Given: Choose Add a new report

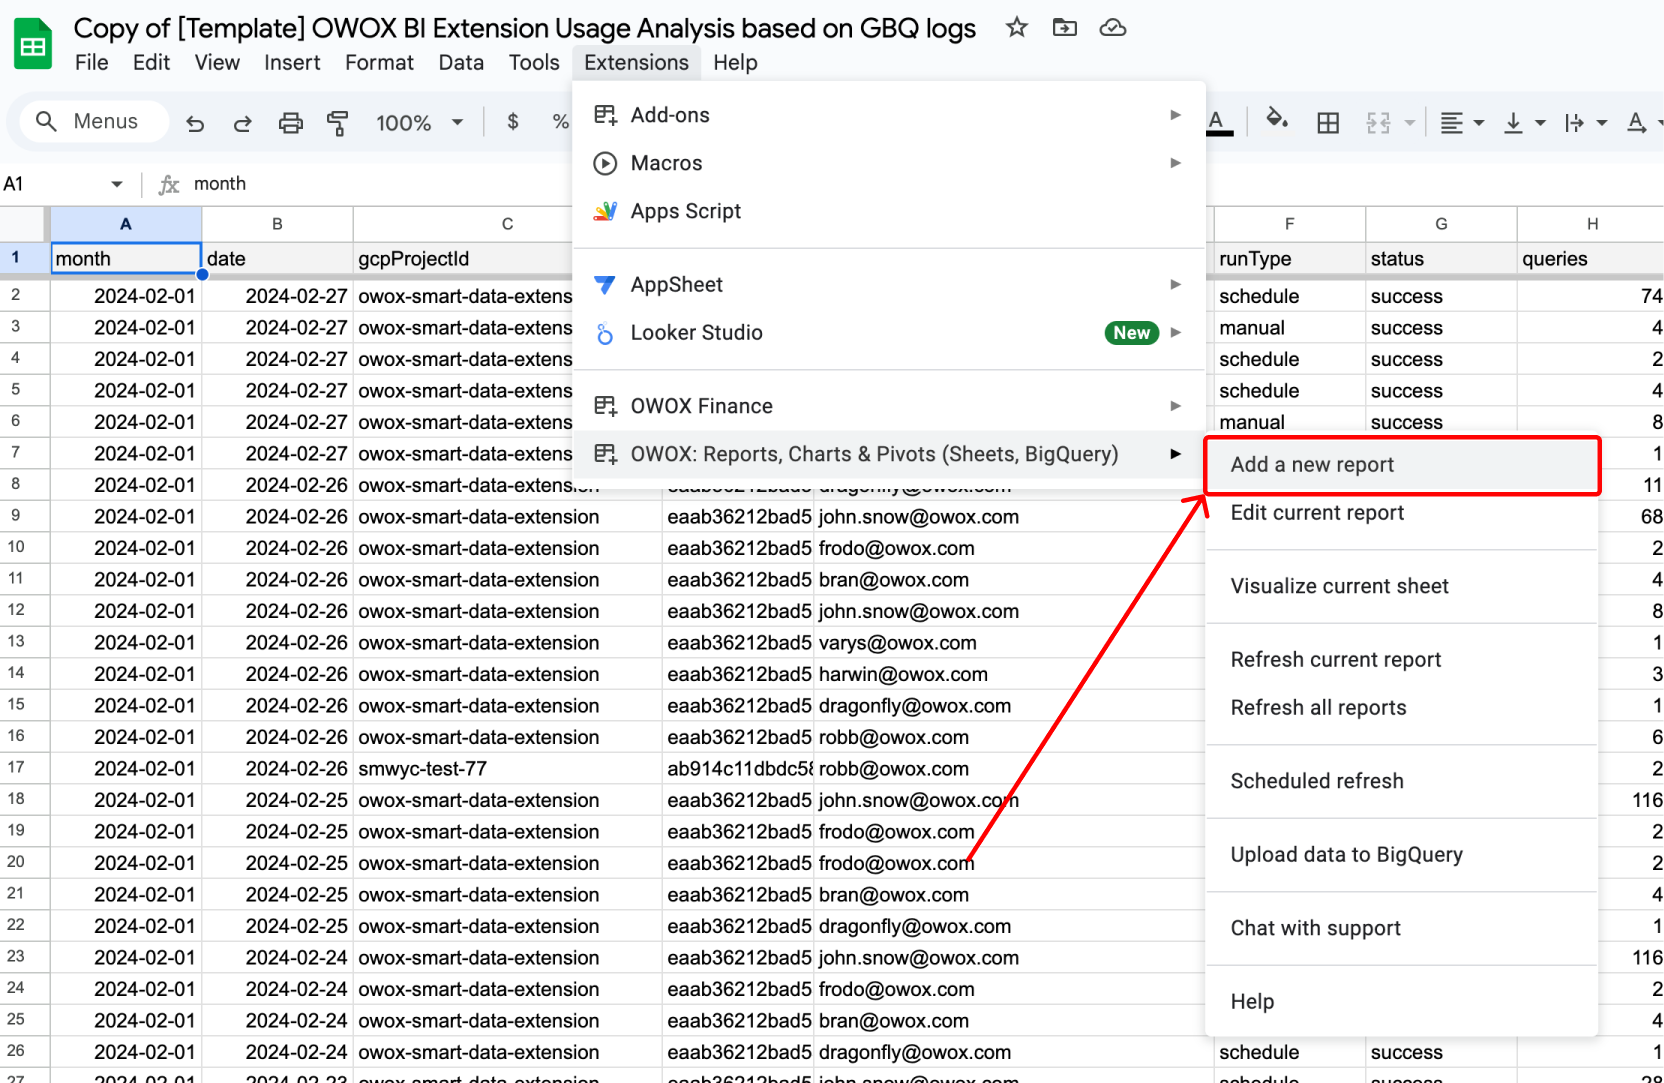Looking at the screenshot, I should pyautogui.click(x=1402, y=465).
